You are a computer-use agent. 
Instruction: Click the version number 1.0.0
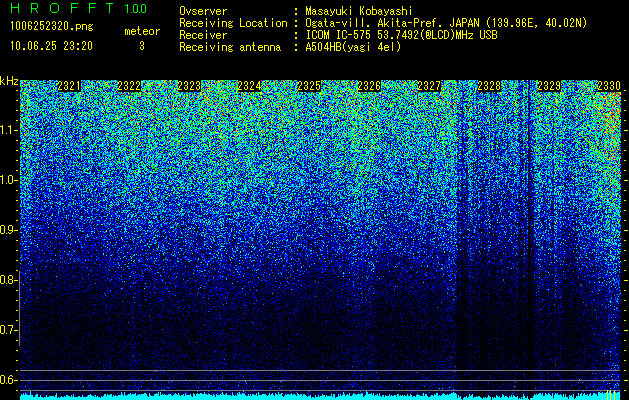[x=135, y=9]
